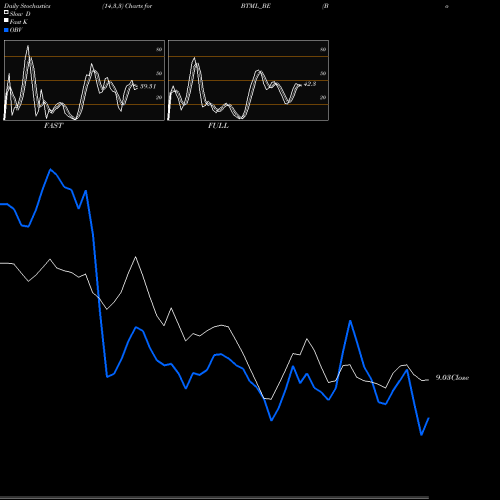Click the 39.51 value in FAST chart
This screenshot has height=500, width=500.
148,86
